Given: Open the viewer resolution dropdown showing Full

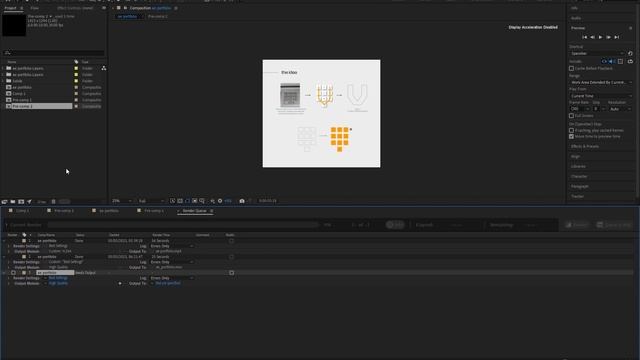Looking at the screenshot, I should [151, 201].
